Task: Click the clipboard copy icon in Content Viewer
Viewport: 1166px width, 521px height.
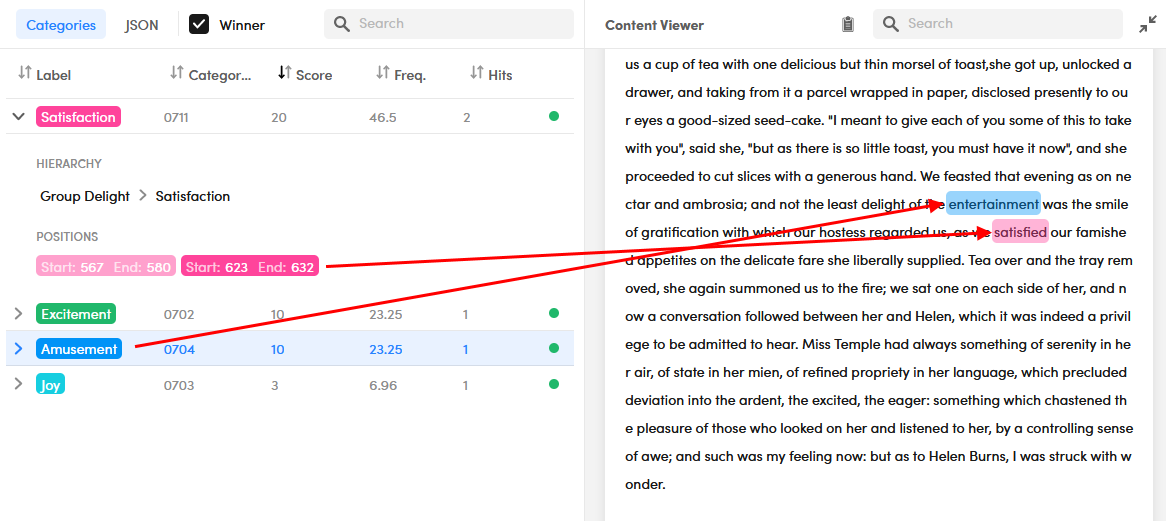Action: tap(848, 25)
